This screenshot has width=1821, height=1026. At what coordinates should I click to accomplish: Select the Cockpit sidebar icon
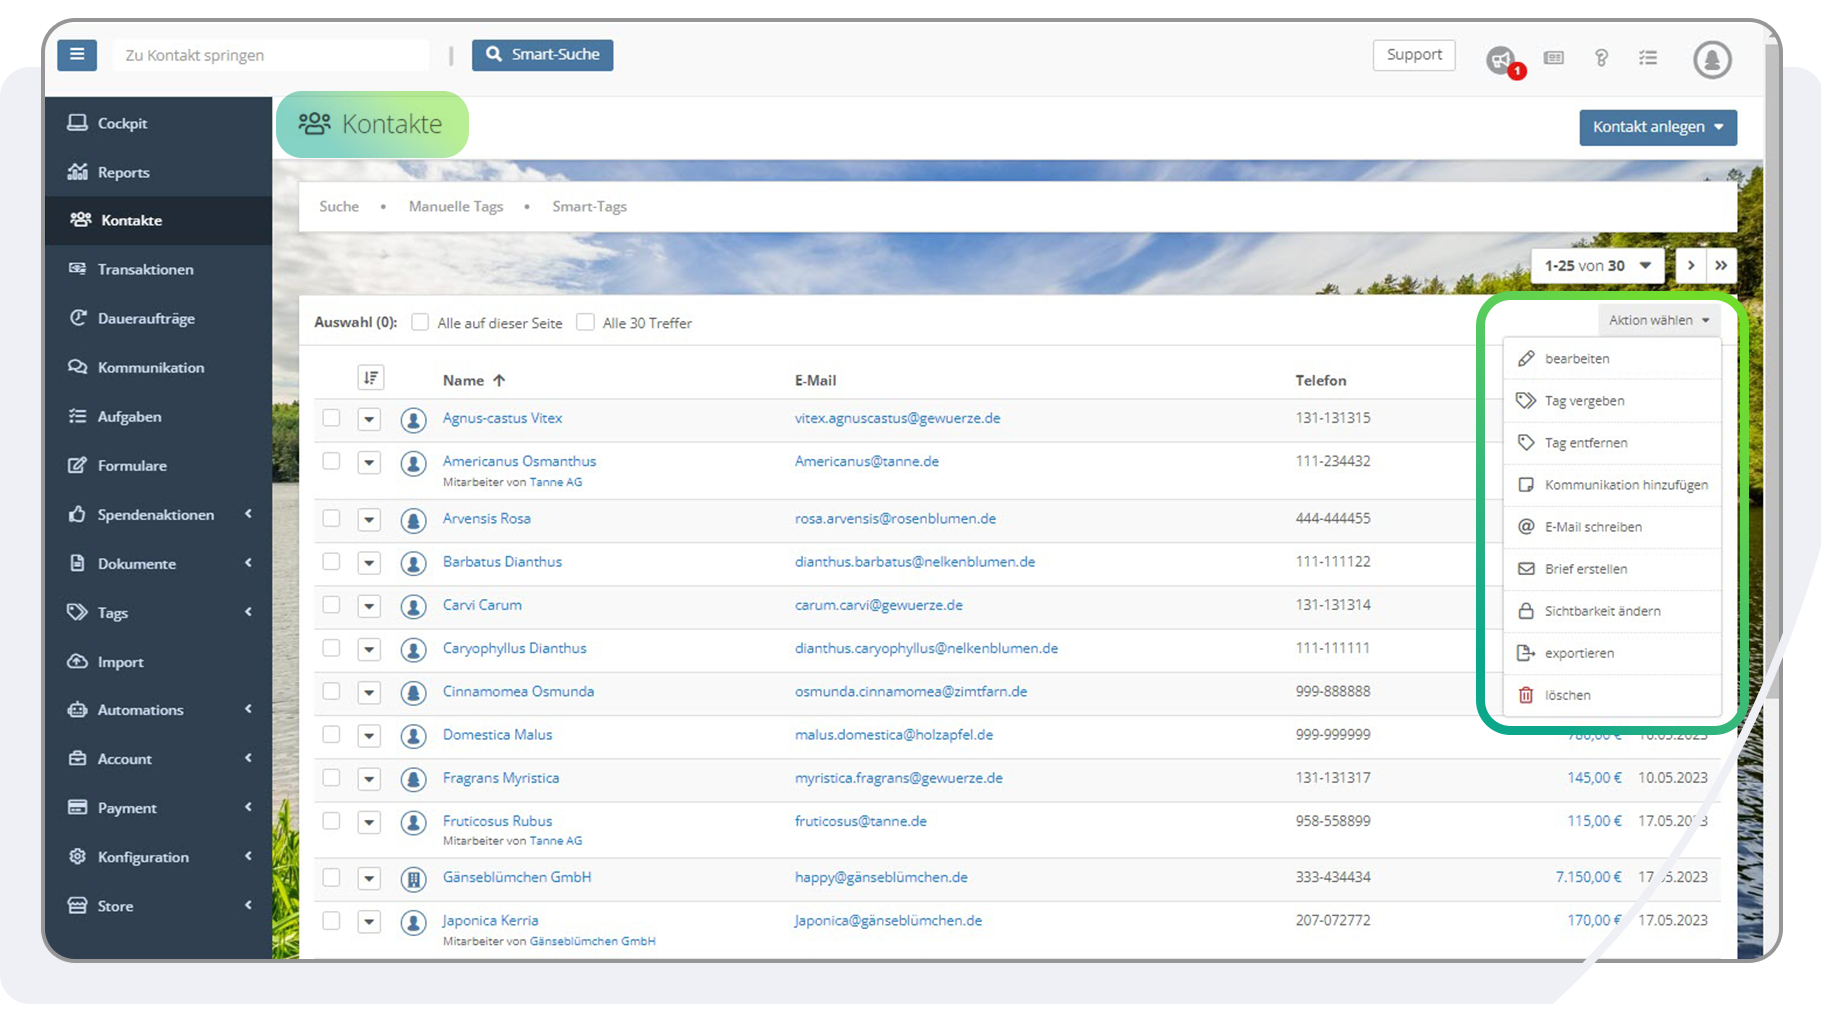tap(79, 122)
